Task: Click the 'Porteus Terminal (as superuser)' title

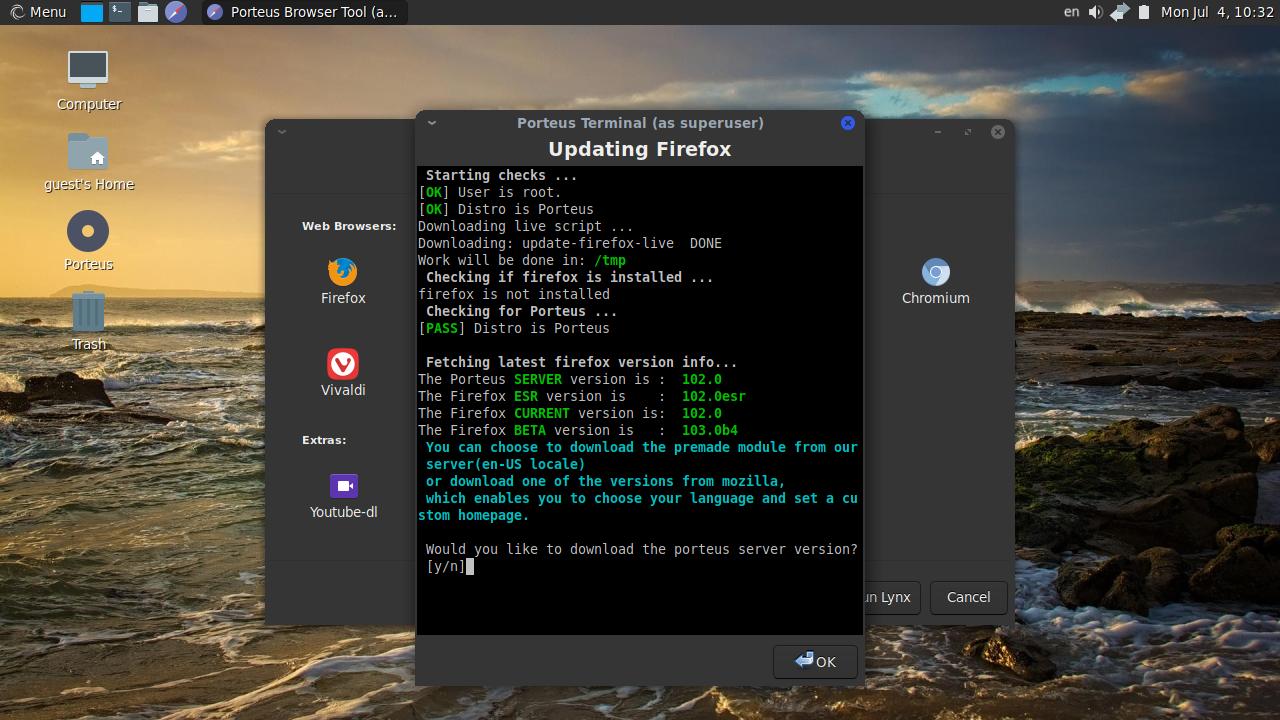Action: (640, 123)
